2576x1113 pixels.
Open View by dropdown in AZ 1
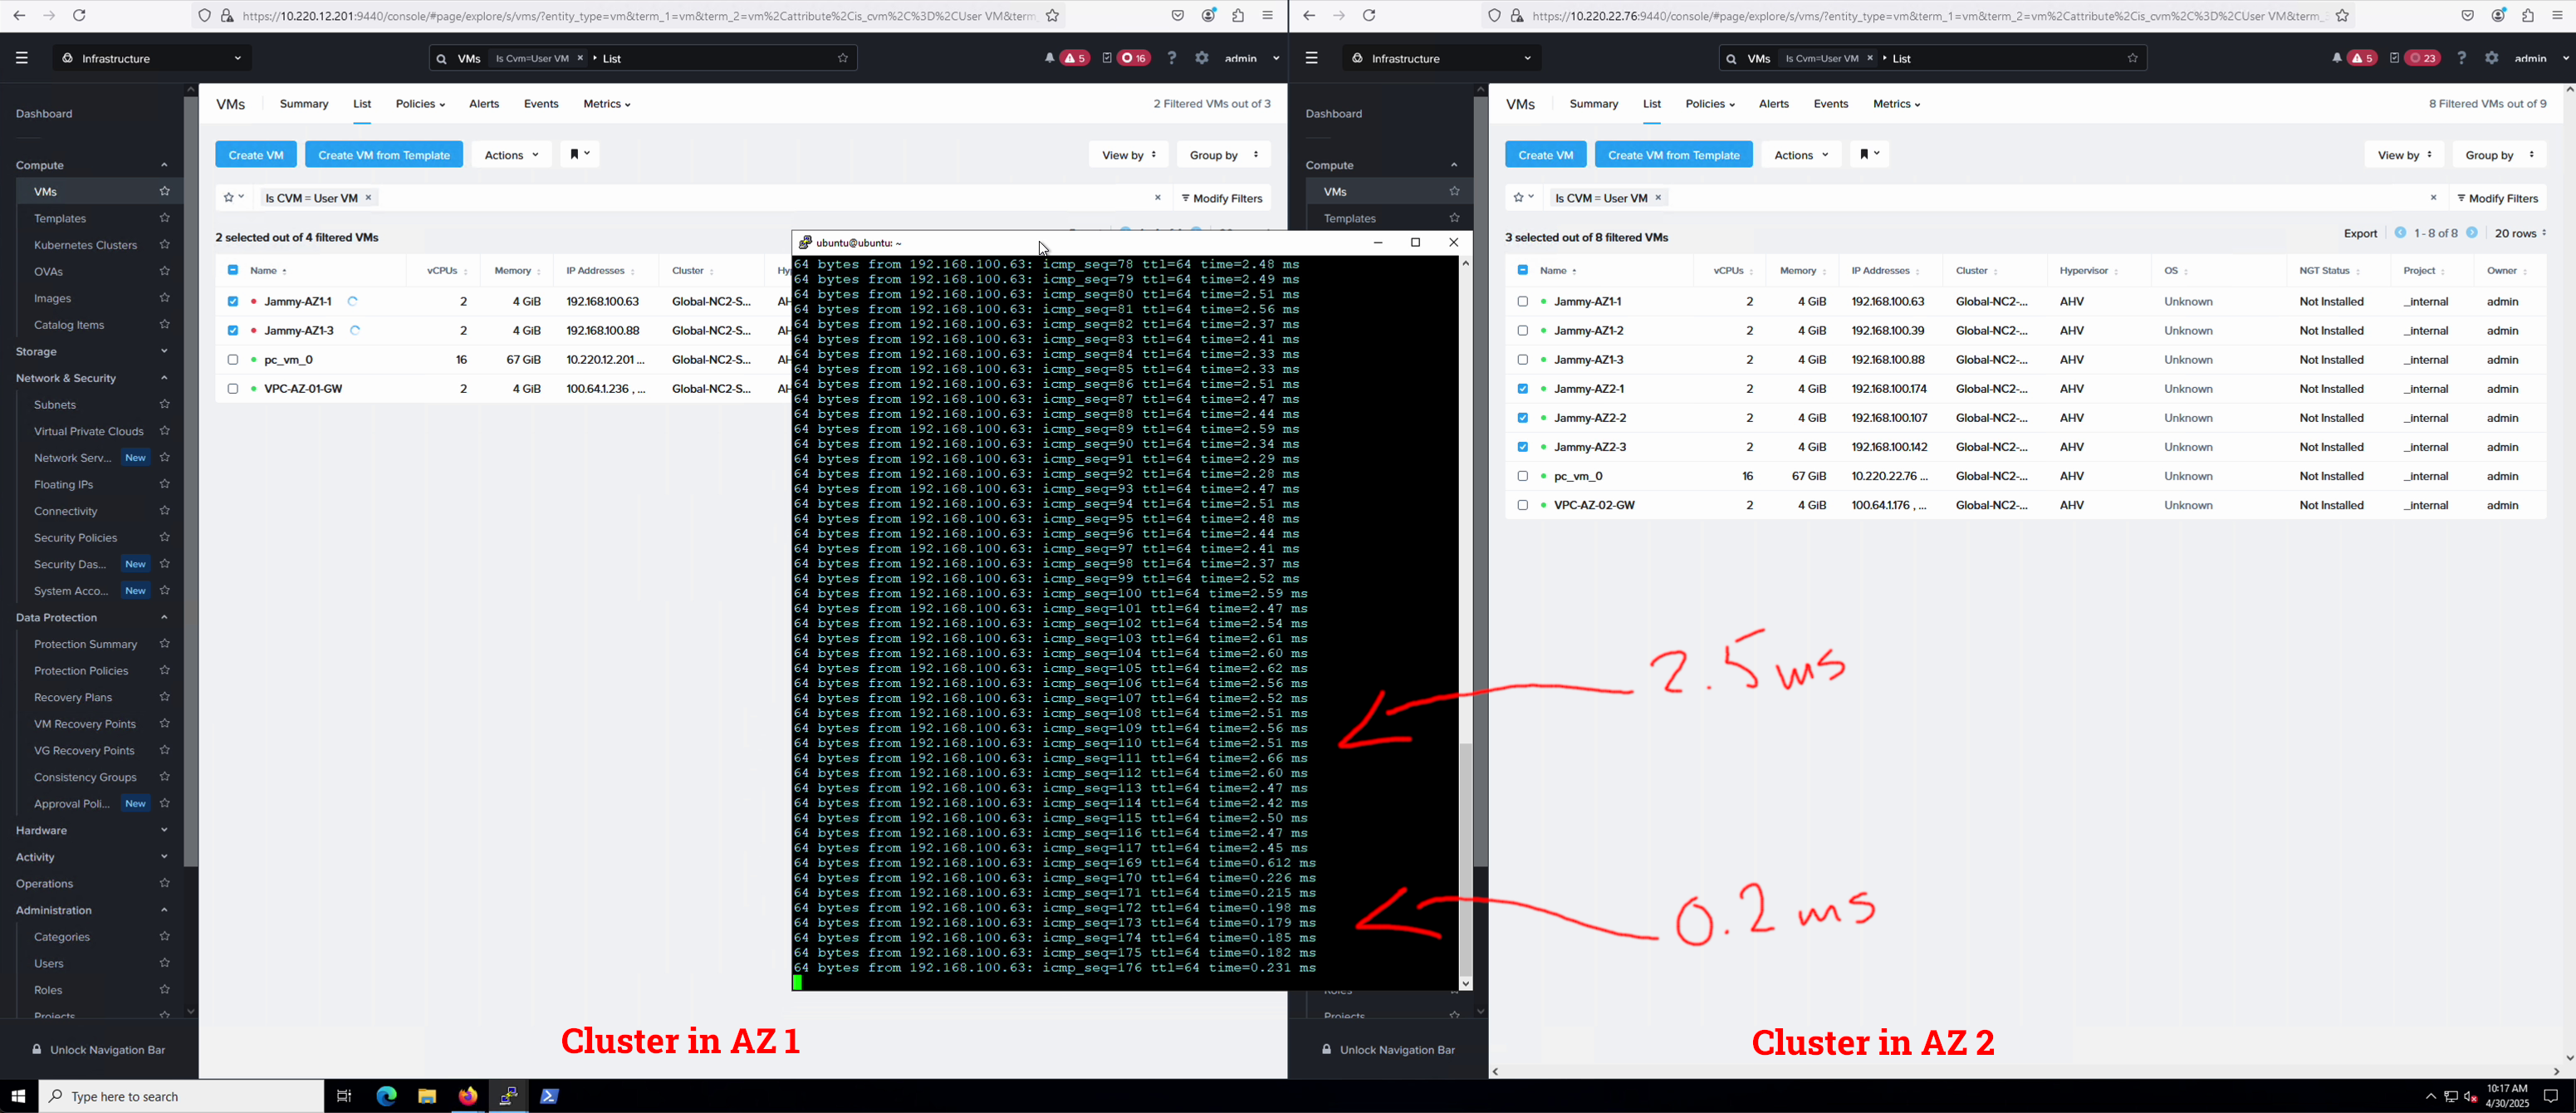click(1129, 155)
